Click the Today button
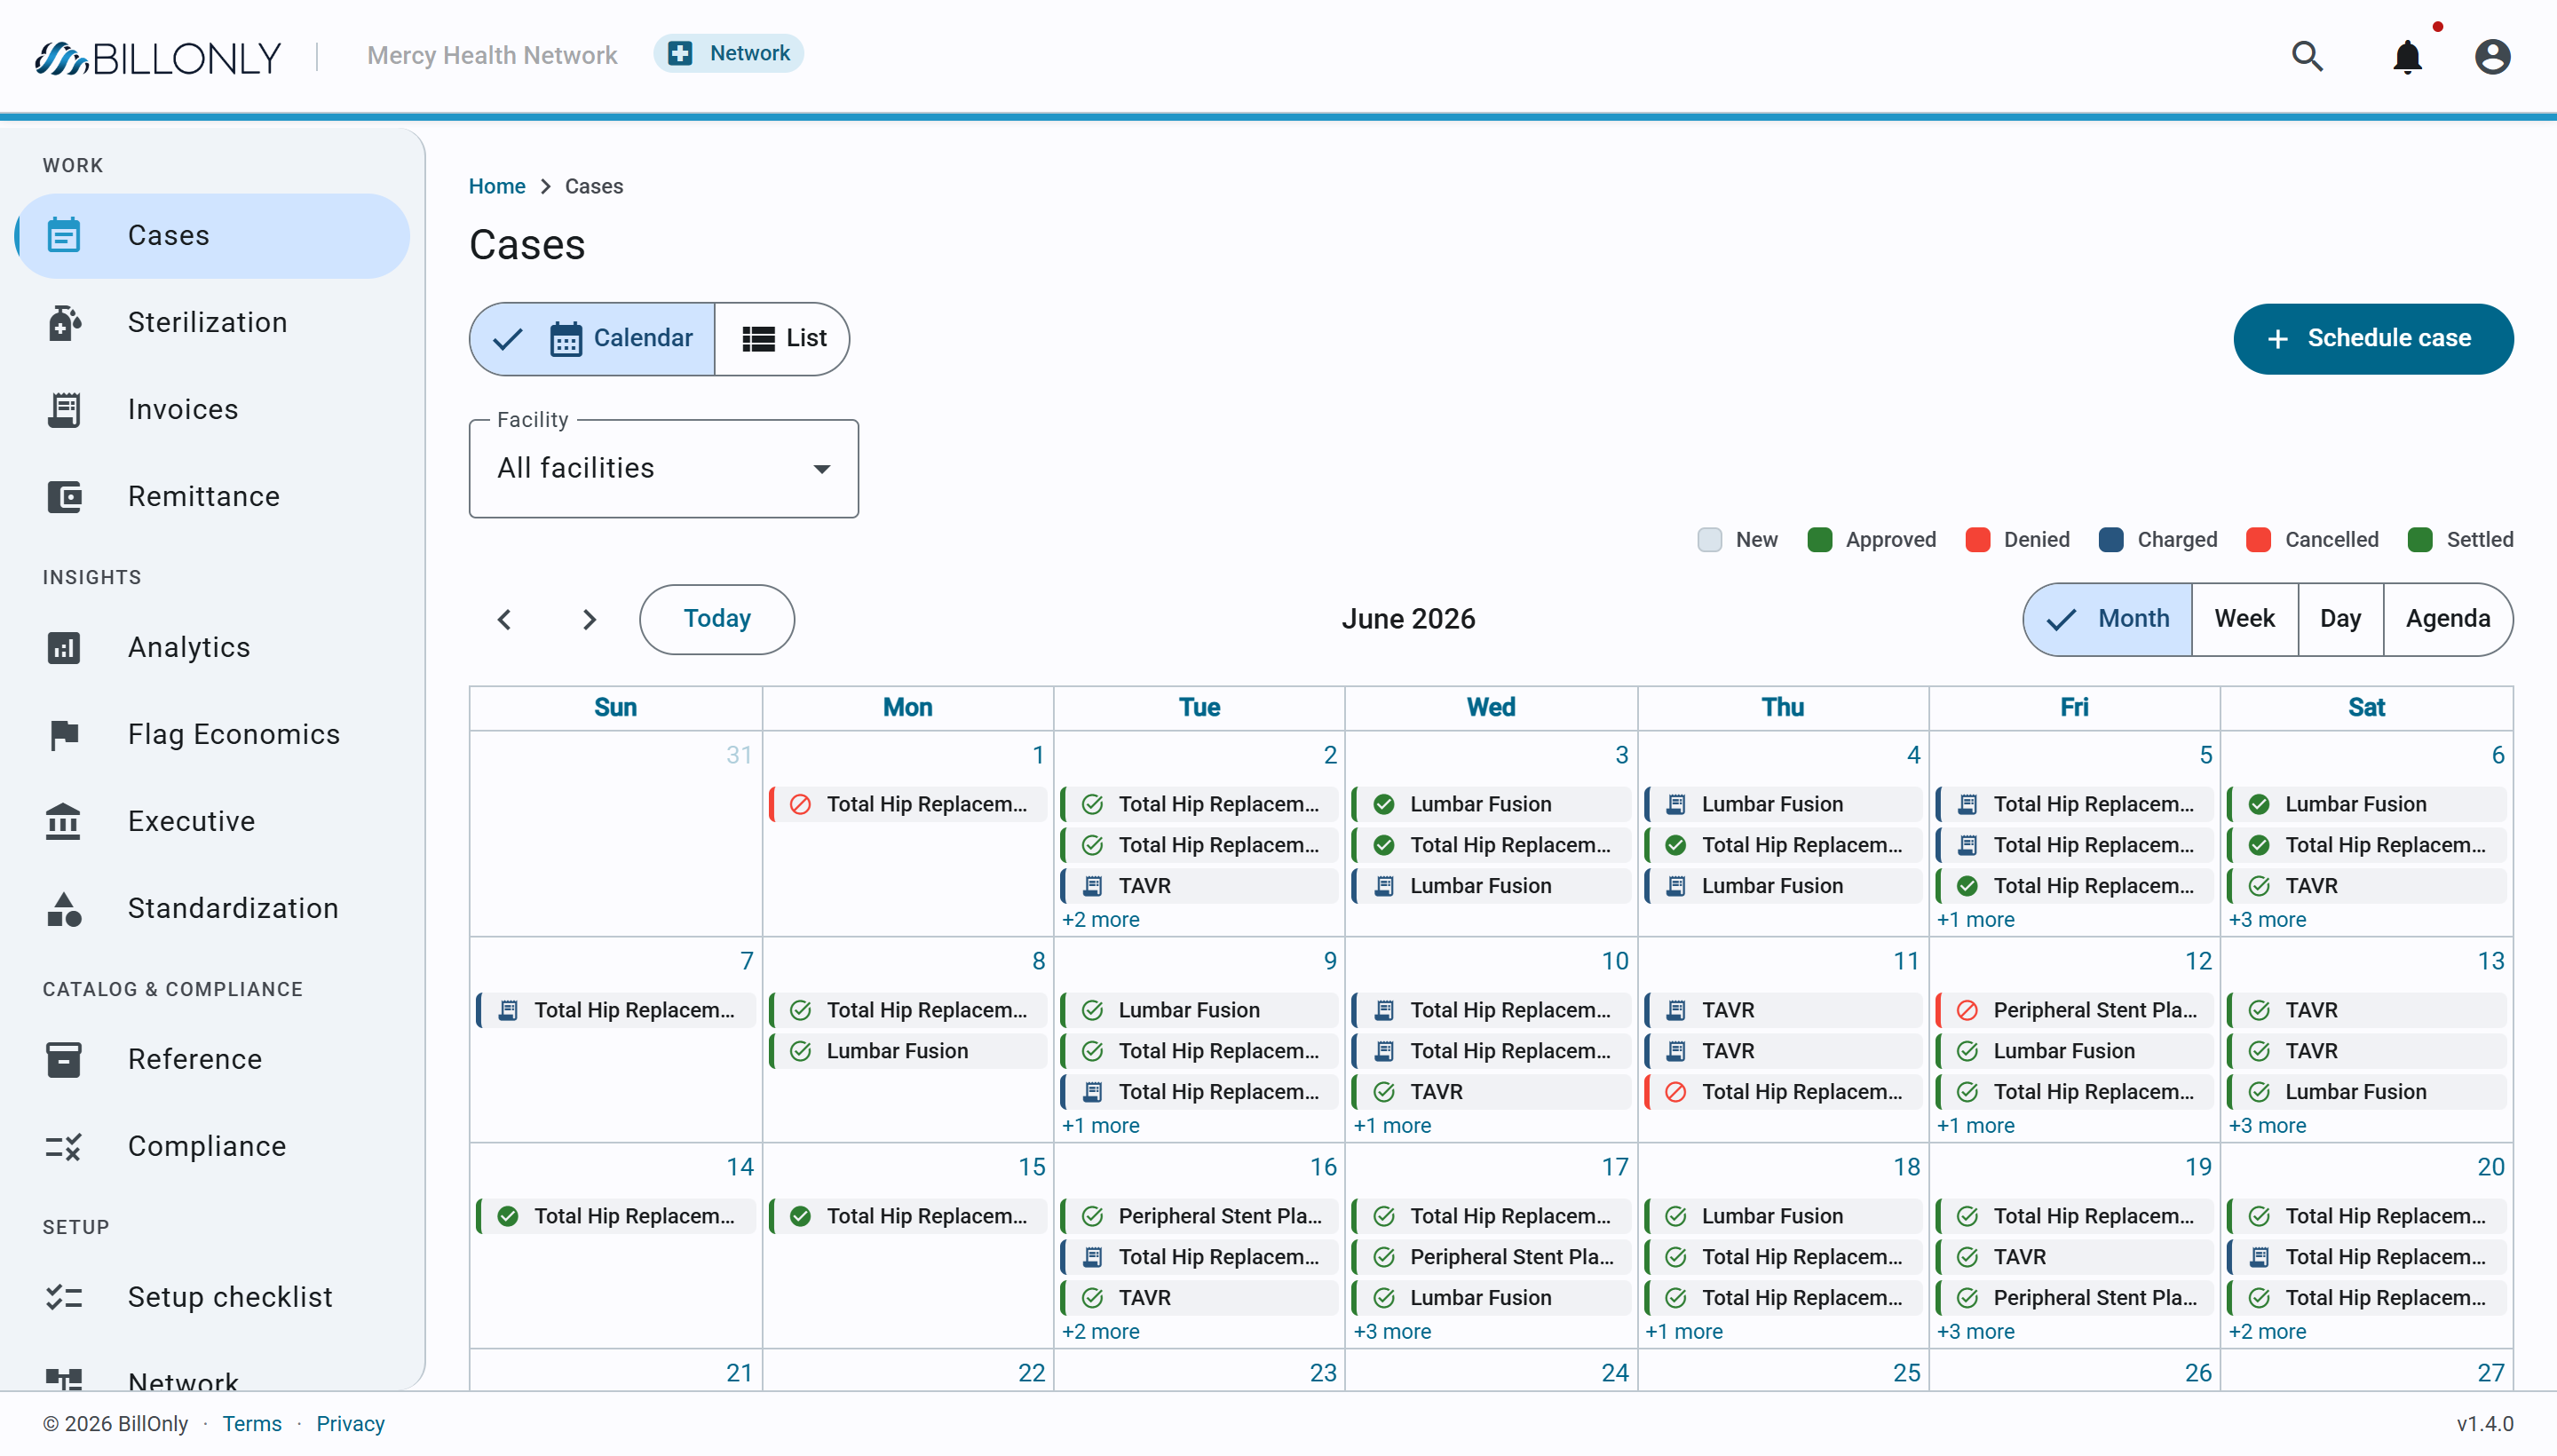Image resolution: width=2557 pixels, height=1456 pixels. pos(717,620)
